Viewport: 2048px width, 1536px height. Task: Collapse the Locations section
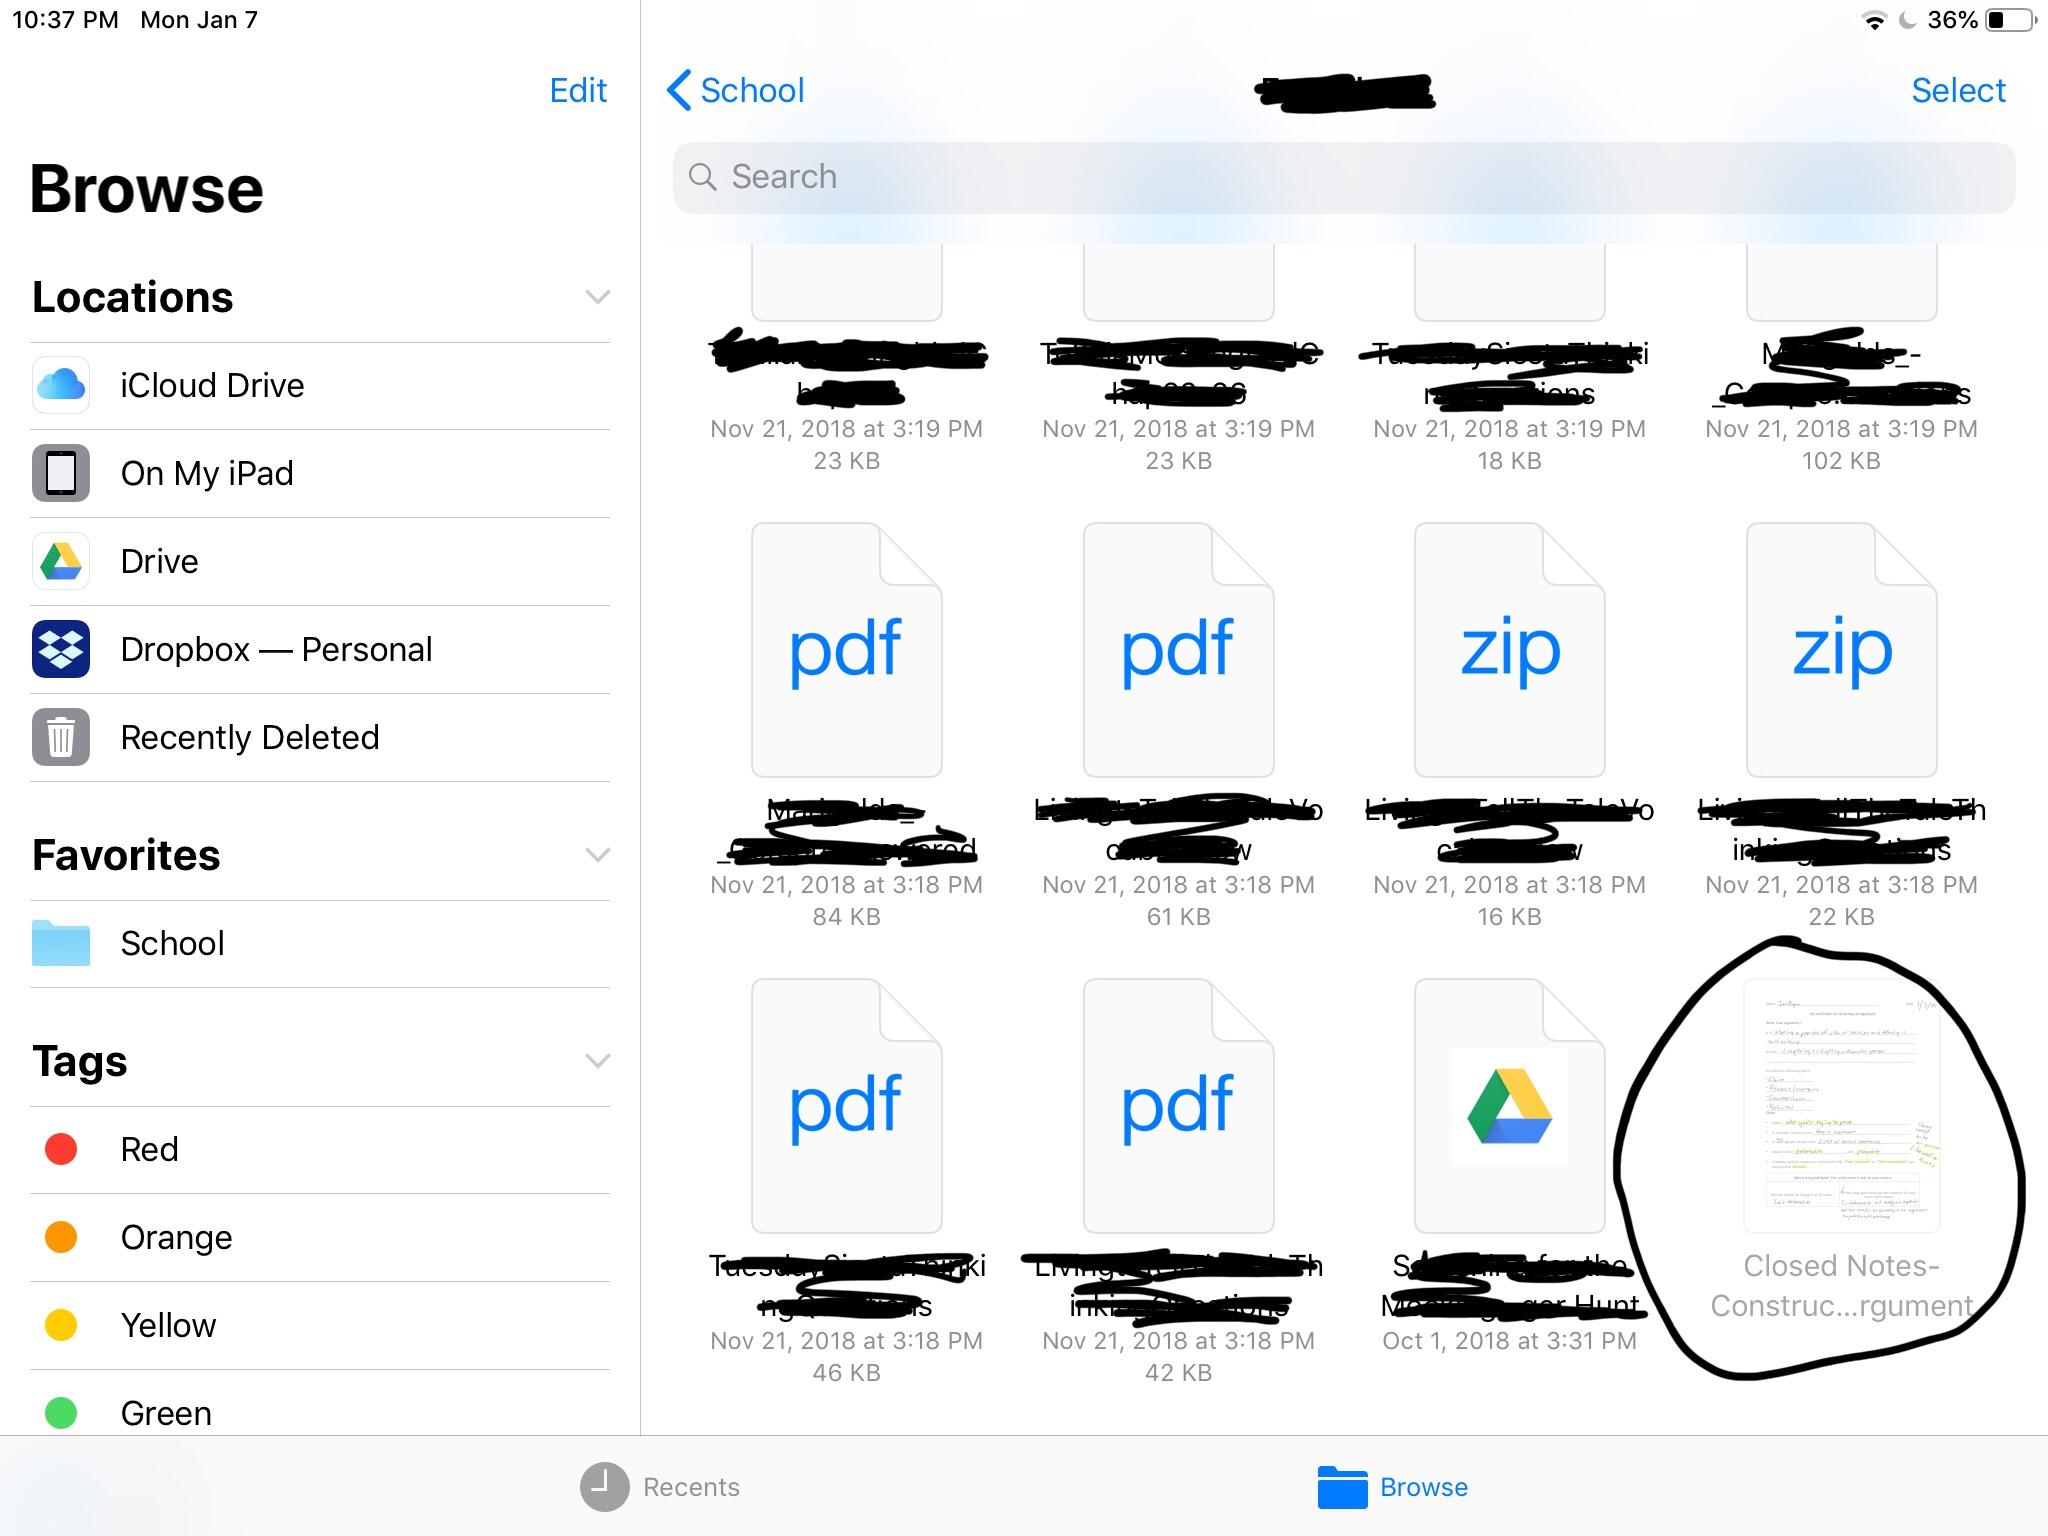click(x=597, y=297)
